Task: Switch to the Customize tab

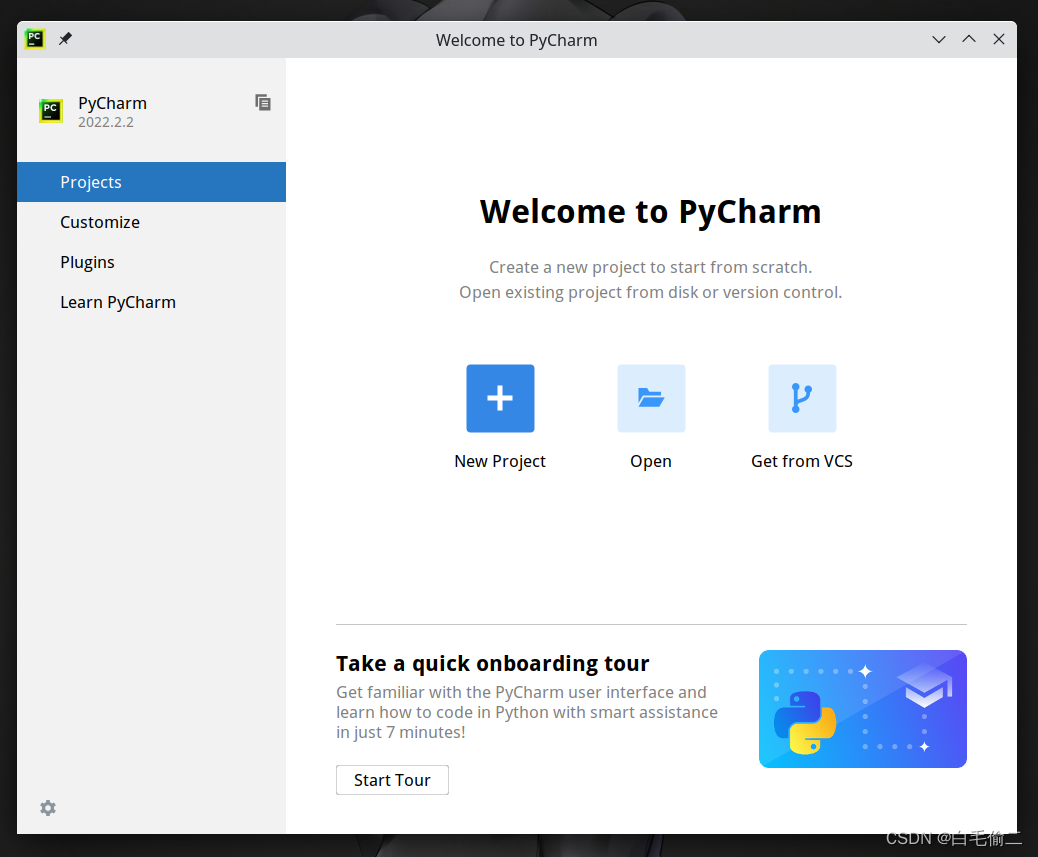Action: click(152, 222)
